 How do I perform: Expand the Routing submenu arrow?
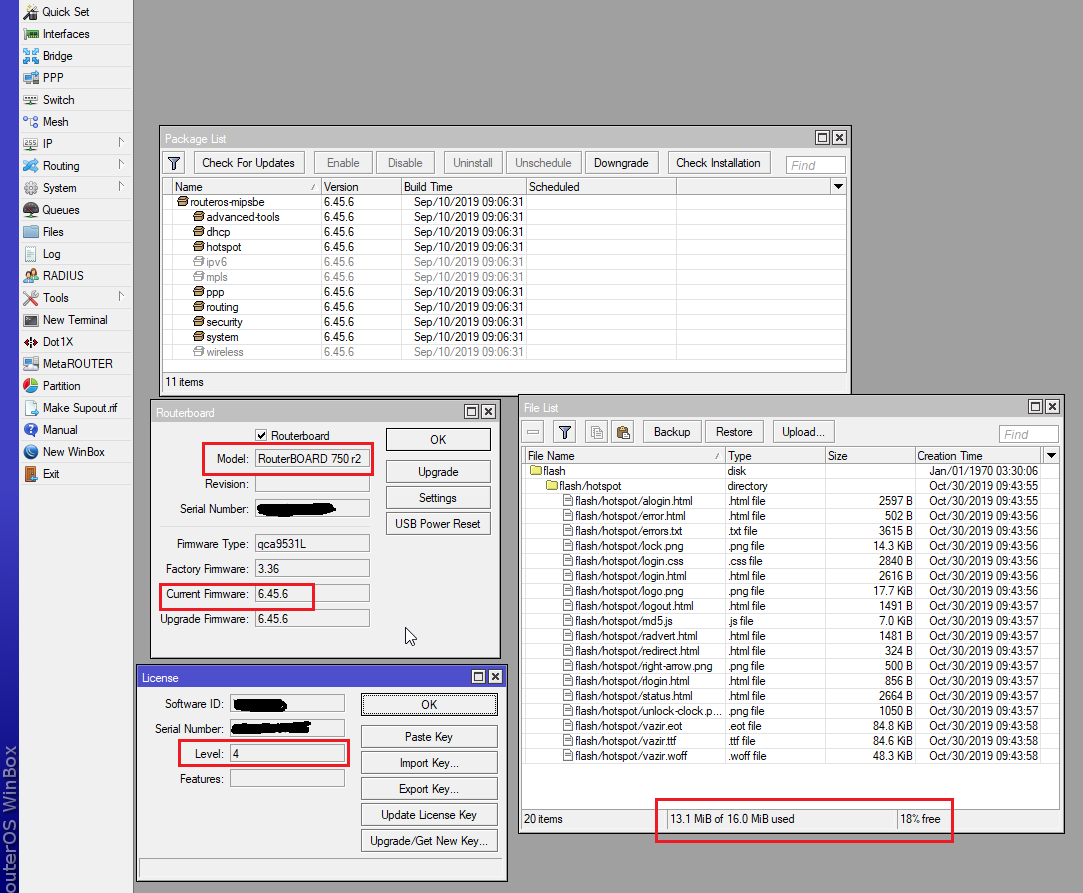click(x=121, y=164)
